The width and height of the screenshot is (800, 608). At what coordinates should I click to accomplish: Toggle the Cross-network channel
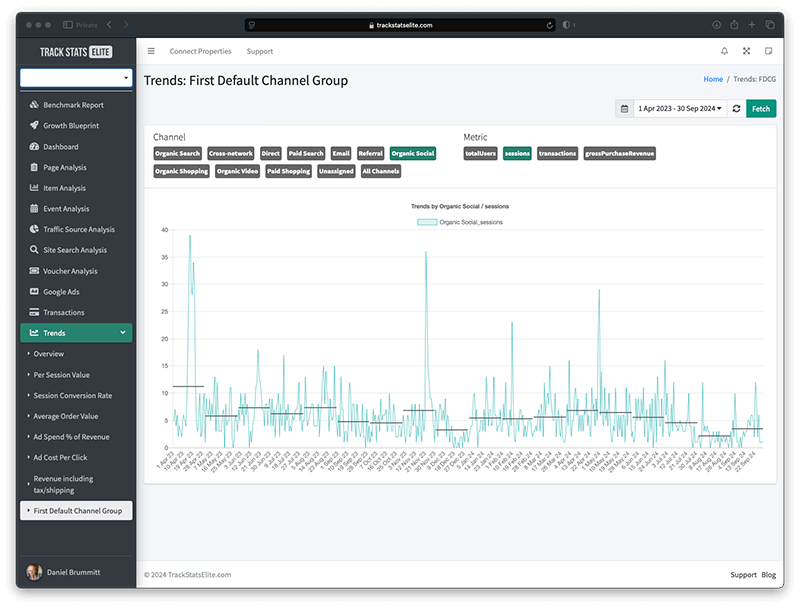pos(231,154)
